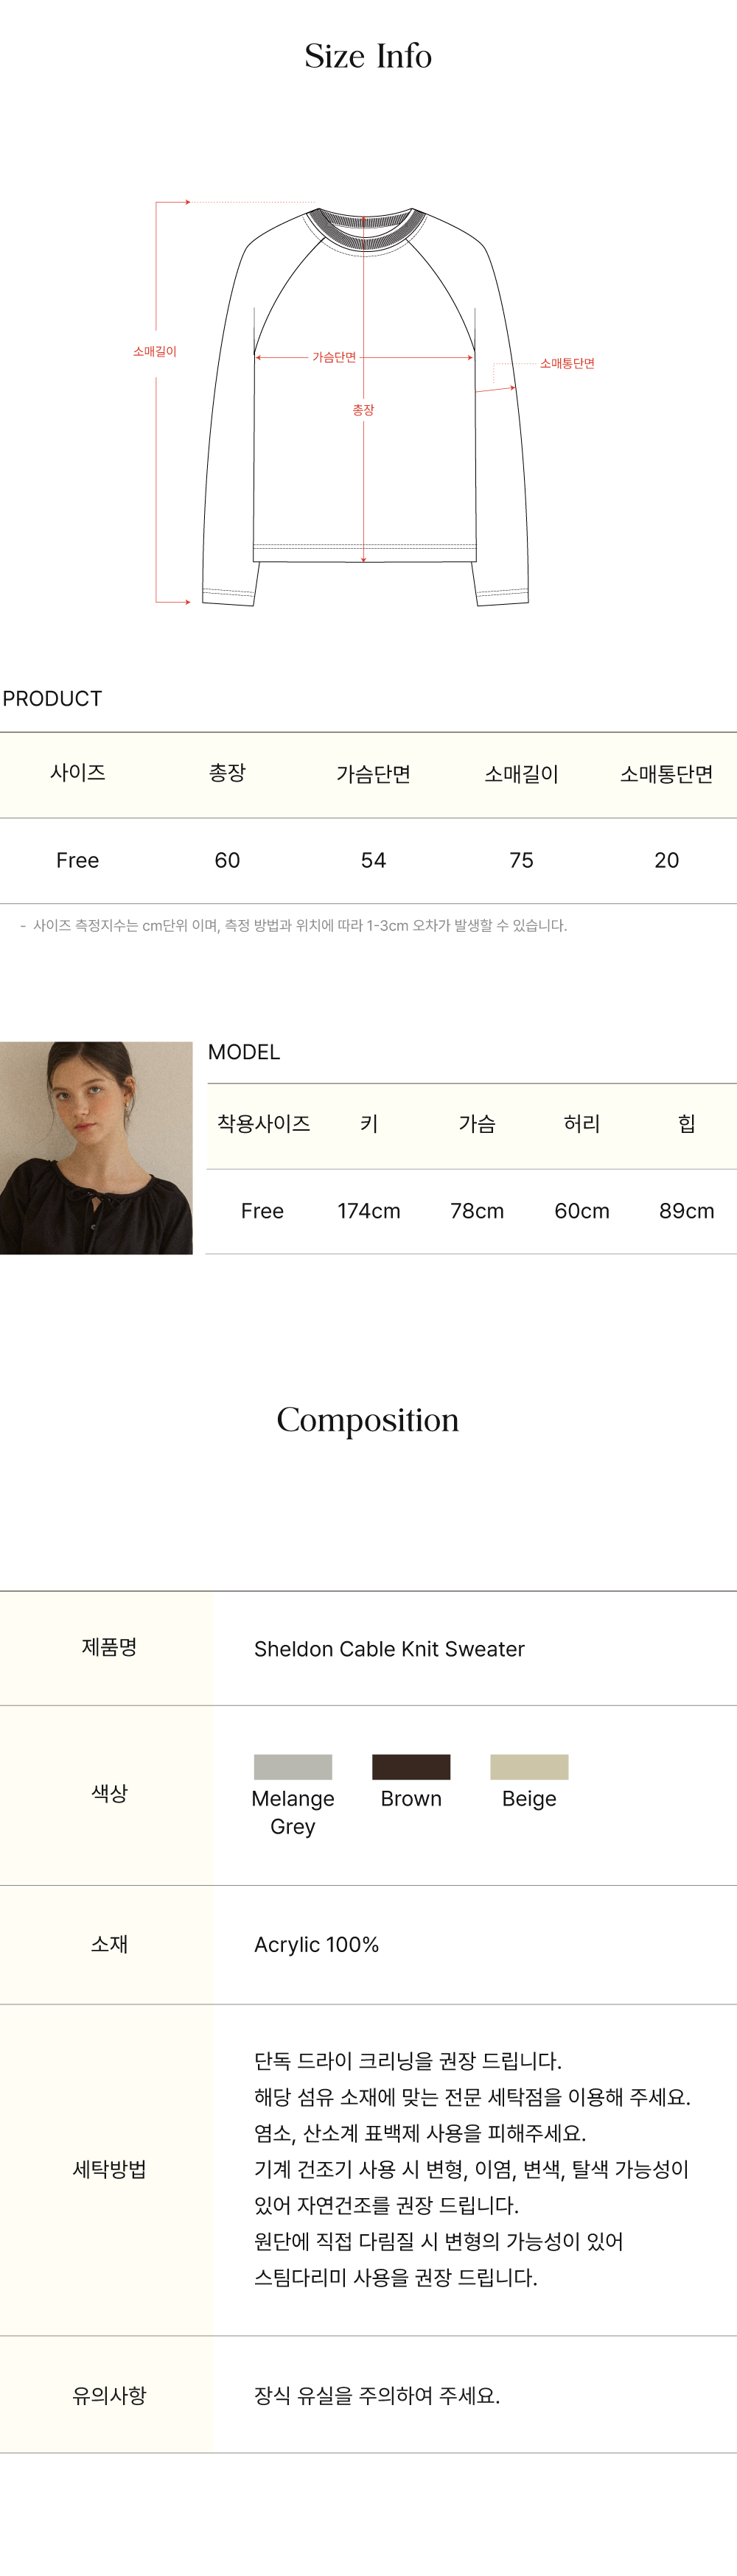Click the Composition heading
This screenshot has height=2576, width=737.
coord(368,1419)
